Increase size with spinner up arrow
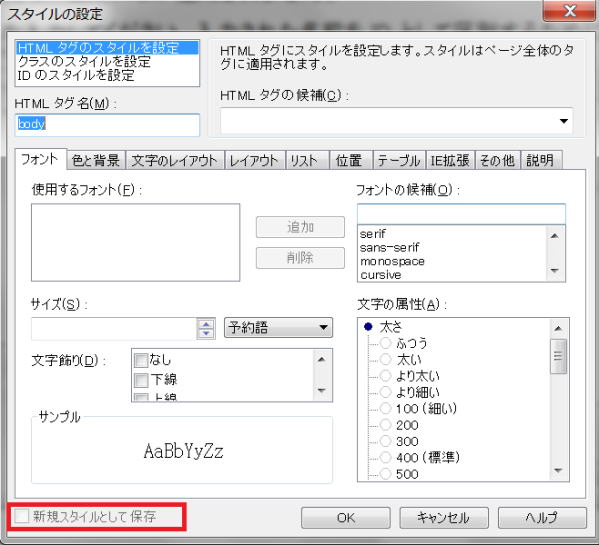The height and width of the screenshot is (545, 599). click(x=206, y=324)
